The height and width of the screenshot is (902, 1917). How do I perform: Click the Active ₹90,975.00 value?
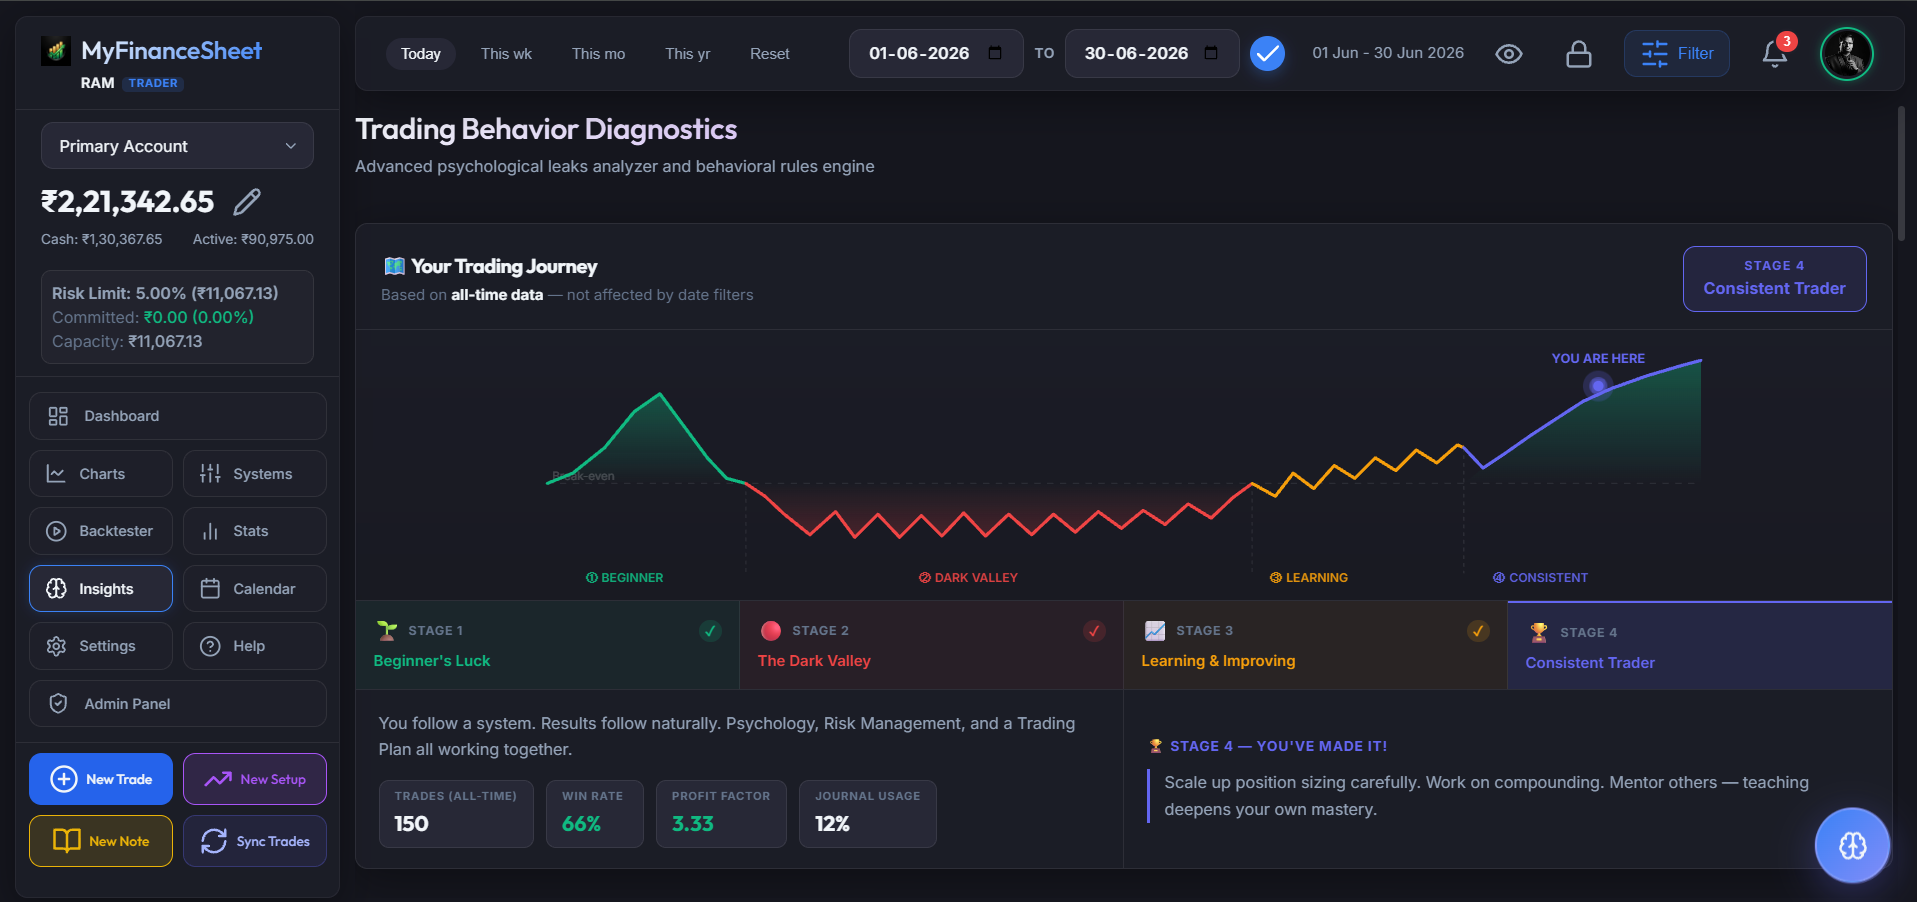(x=253, y=239)
